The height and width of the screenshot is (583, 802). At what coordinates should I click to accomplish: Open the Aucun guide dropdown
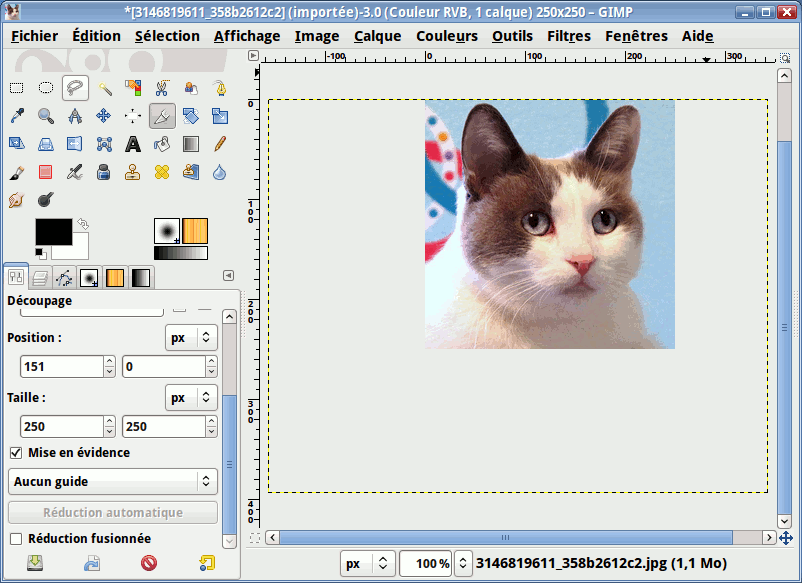(x=112, y=482)
